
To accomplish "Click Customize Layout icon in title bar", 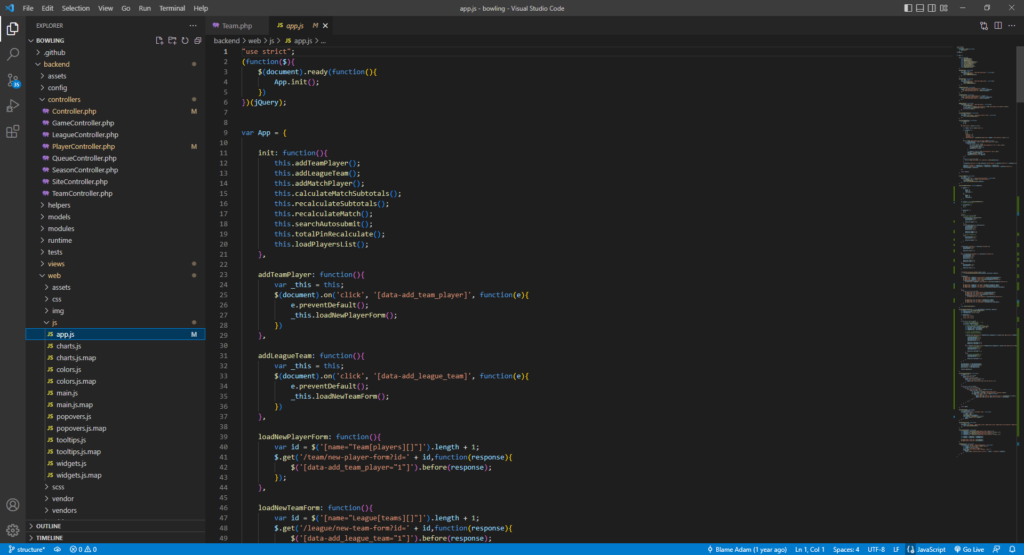I will click(944, 8).
